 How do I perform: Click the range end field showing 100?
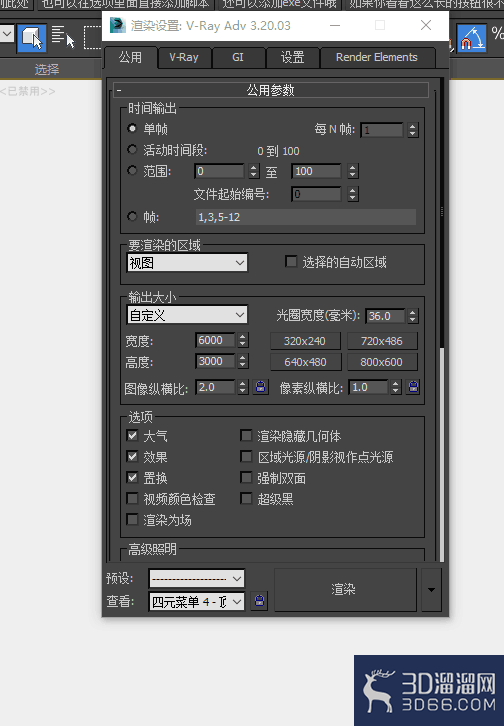tap(317, 171)
